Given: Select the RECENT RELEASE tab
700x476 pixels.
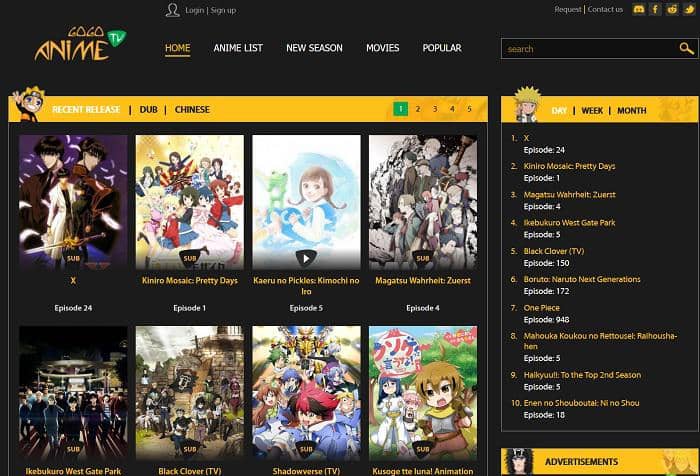Looking at the screenshot, I should click(x=86, y=109).
